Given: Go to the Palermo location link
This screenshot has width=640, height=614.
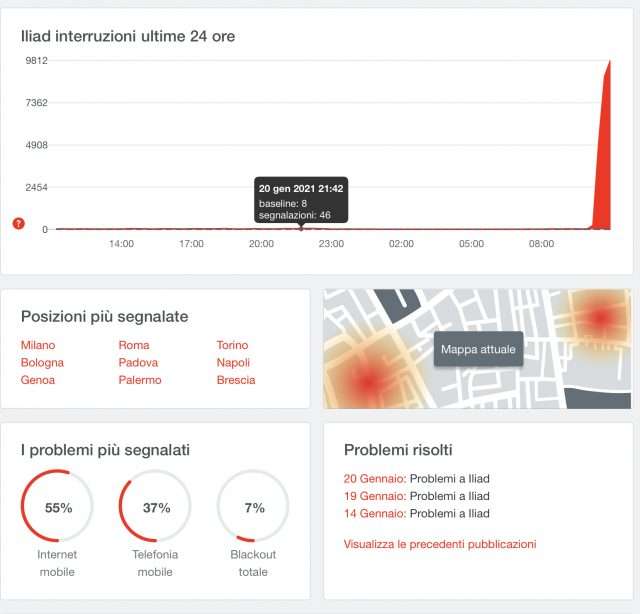Looking at the screenshot, I should pos(140,380).
